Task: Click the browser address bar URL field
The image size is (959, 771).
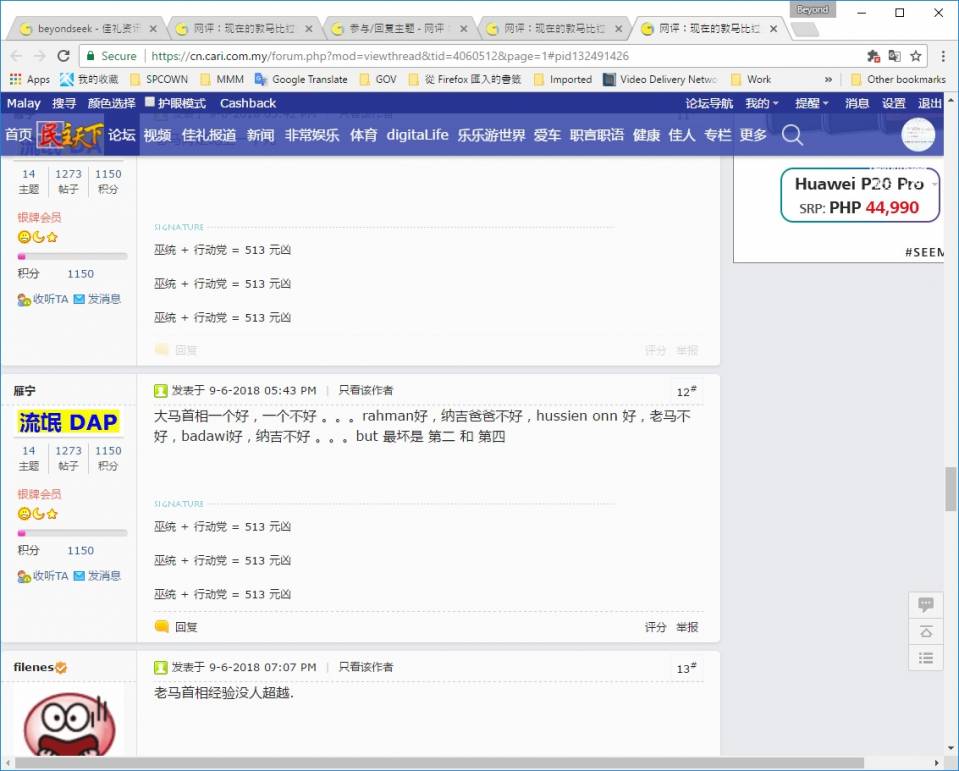Action: [x=500, y=56]
